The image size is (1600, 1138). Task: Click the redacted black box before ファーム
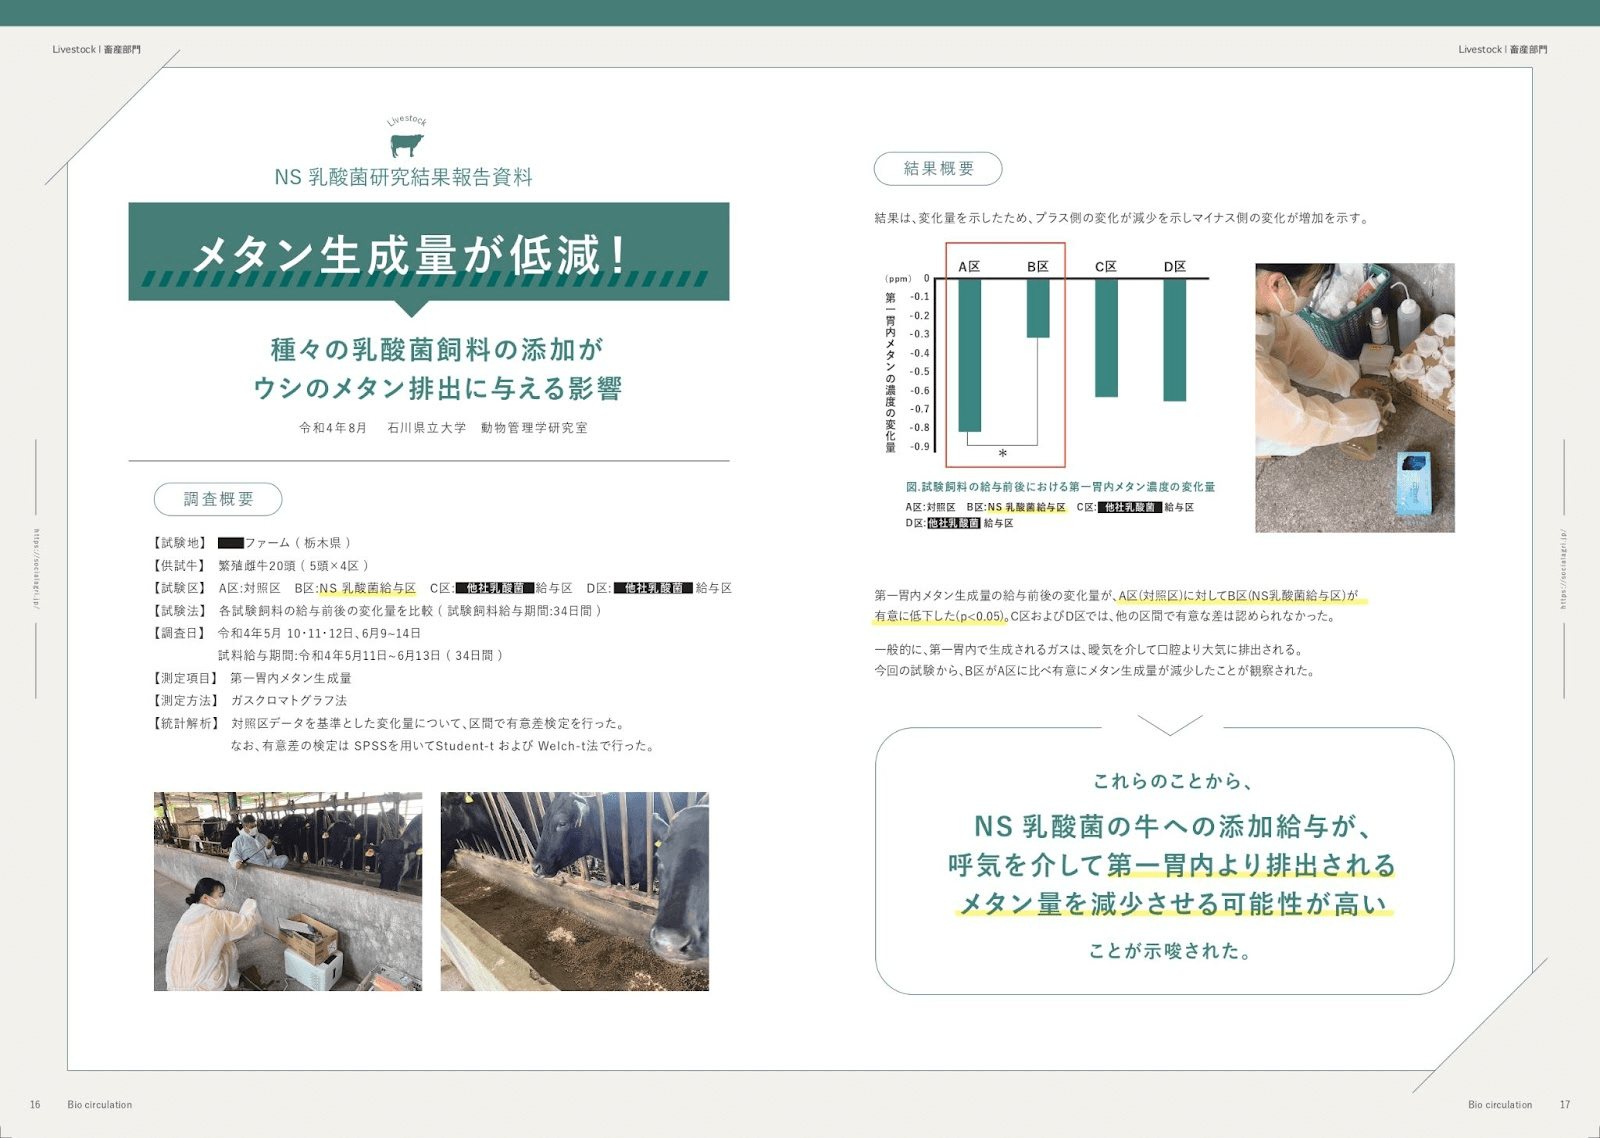click(x=230, y=543)
